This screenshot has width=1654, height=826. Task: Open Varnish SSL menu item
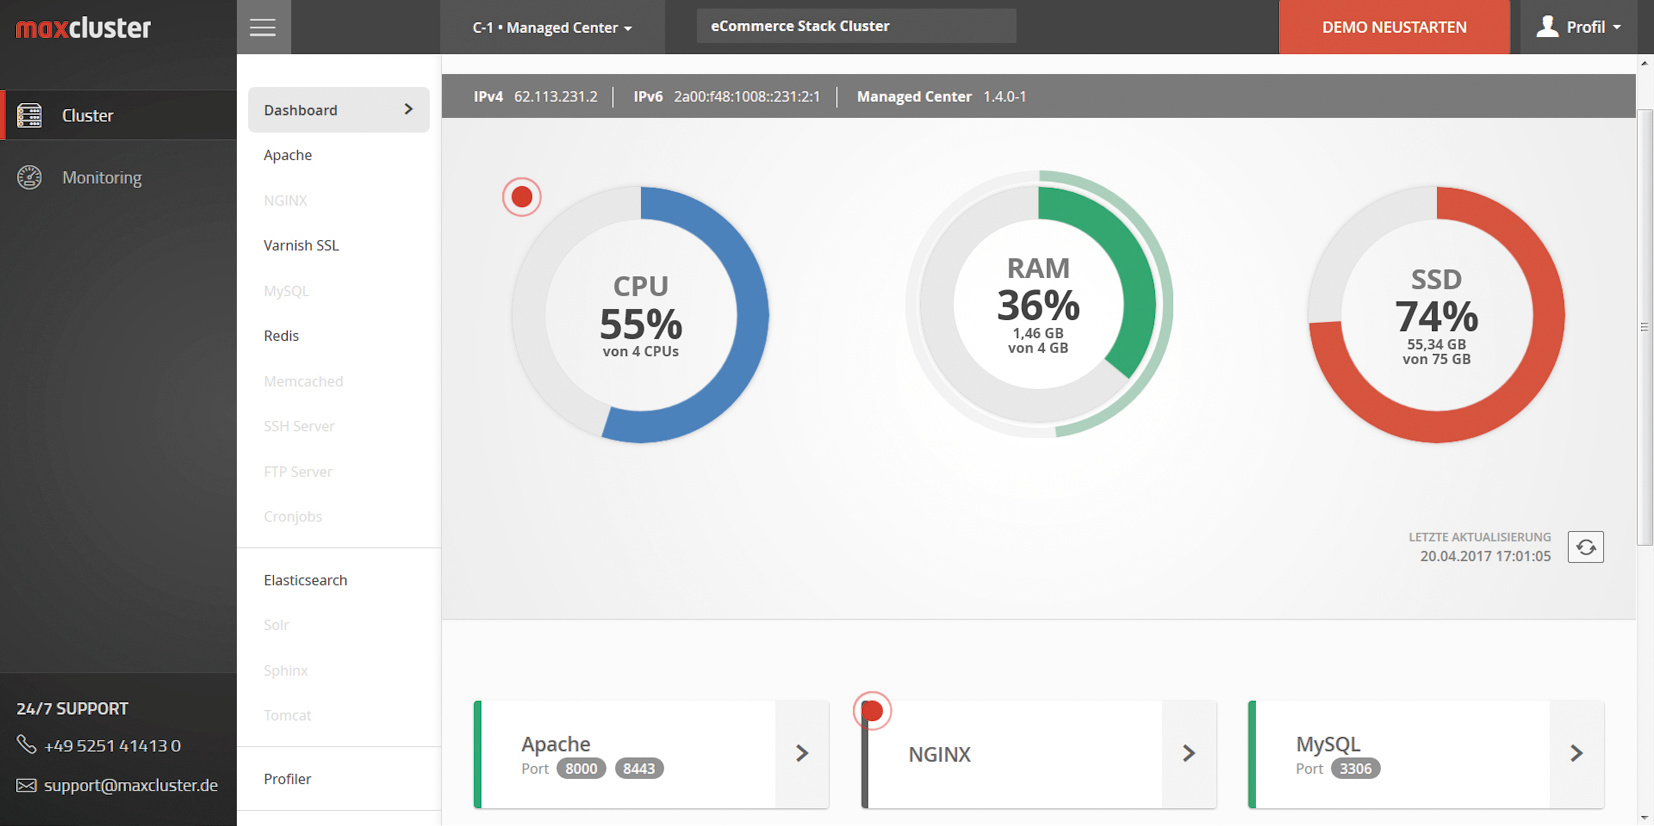(301, 245)
